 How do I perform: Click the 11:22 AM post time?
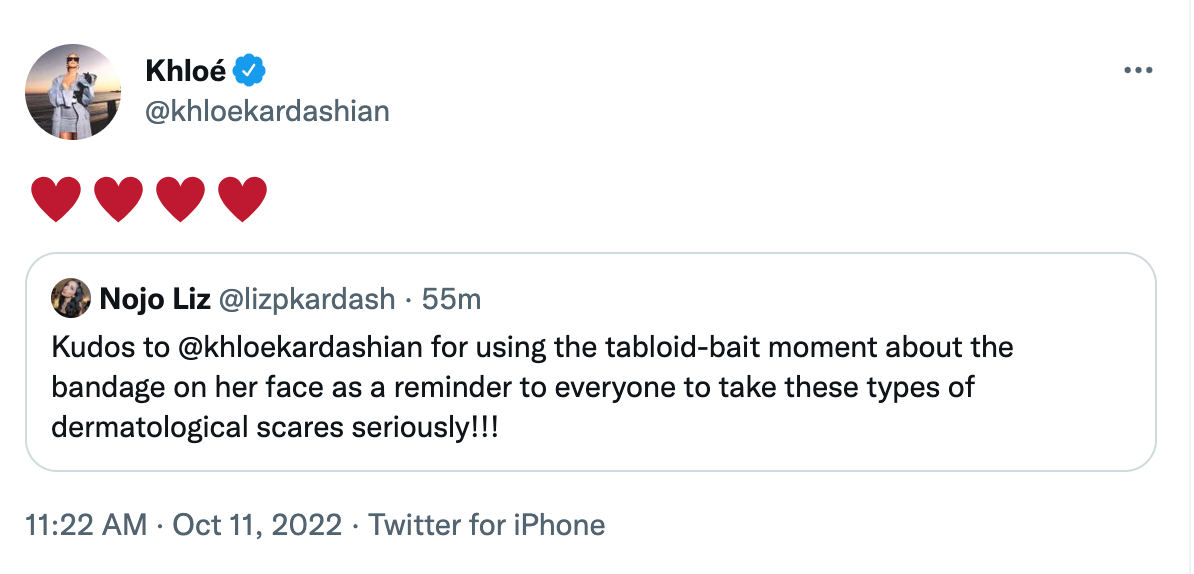pyautogui.click(x=86, y=524)
